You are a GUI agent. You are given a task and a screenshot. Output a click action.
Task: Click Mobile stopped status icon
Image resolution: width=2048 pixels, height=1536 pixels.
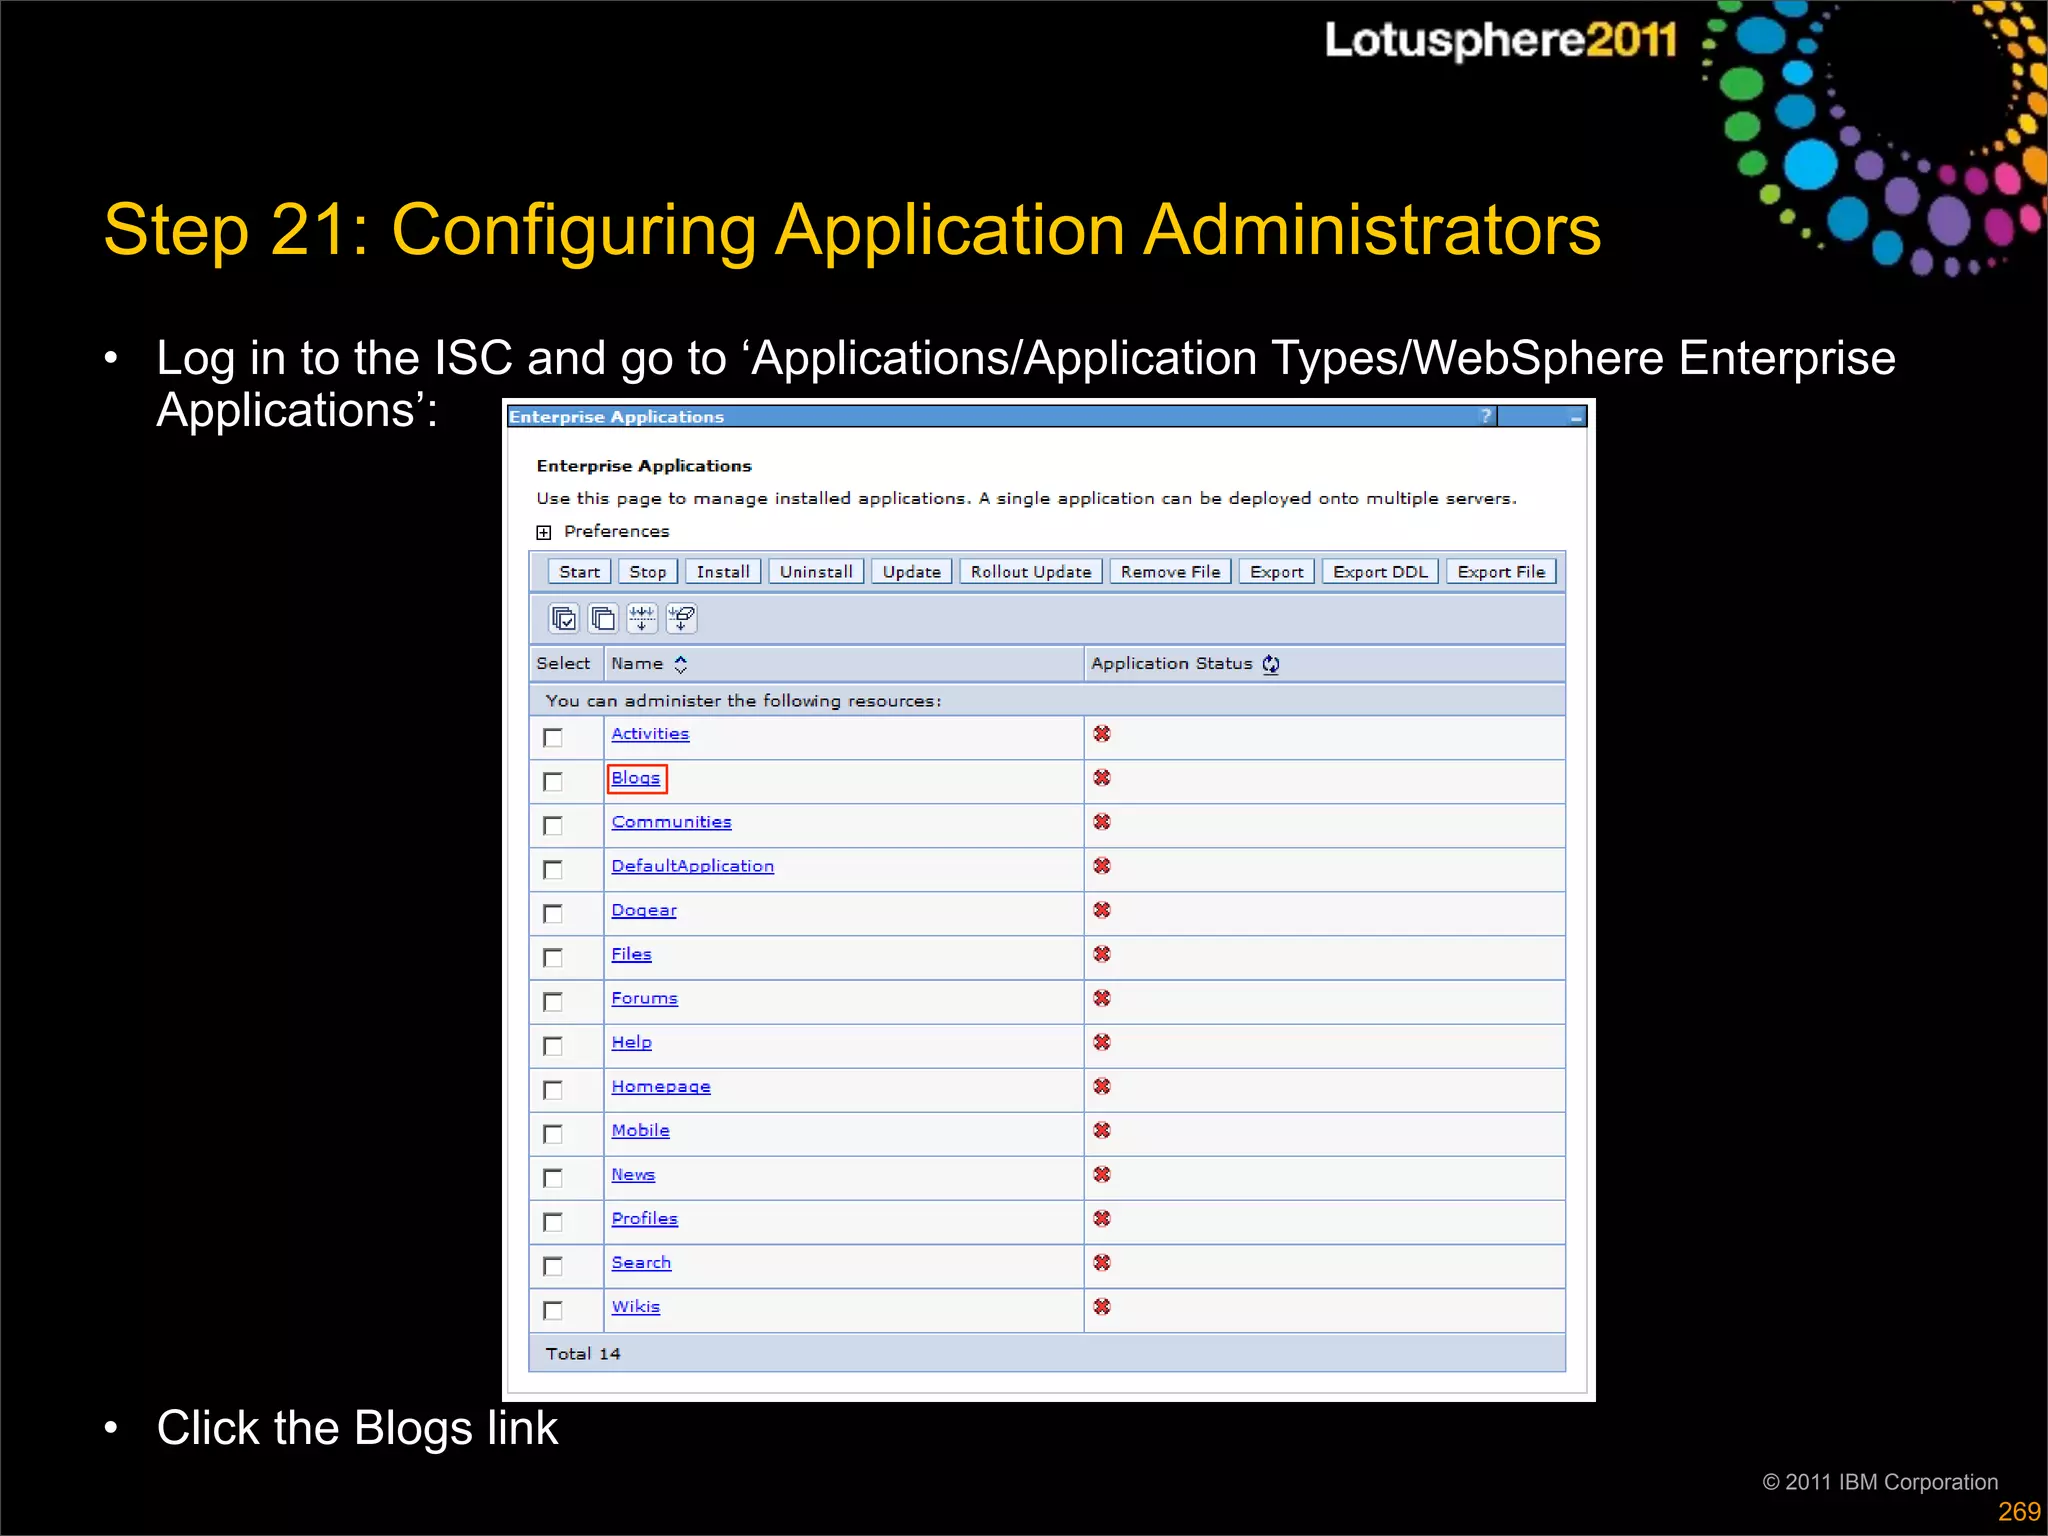[1102, 1130]
